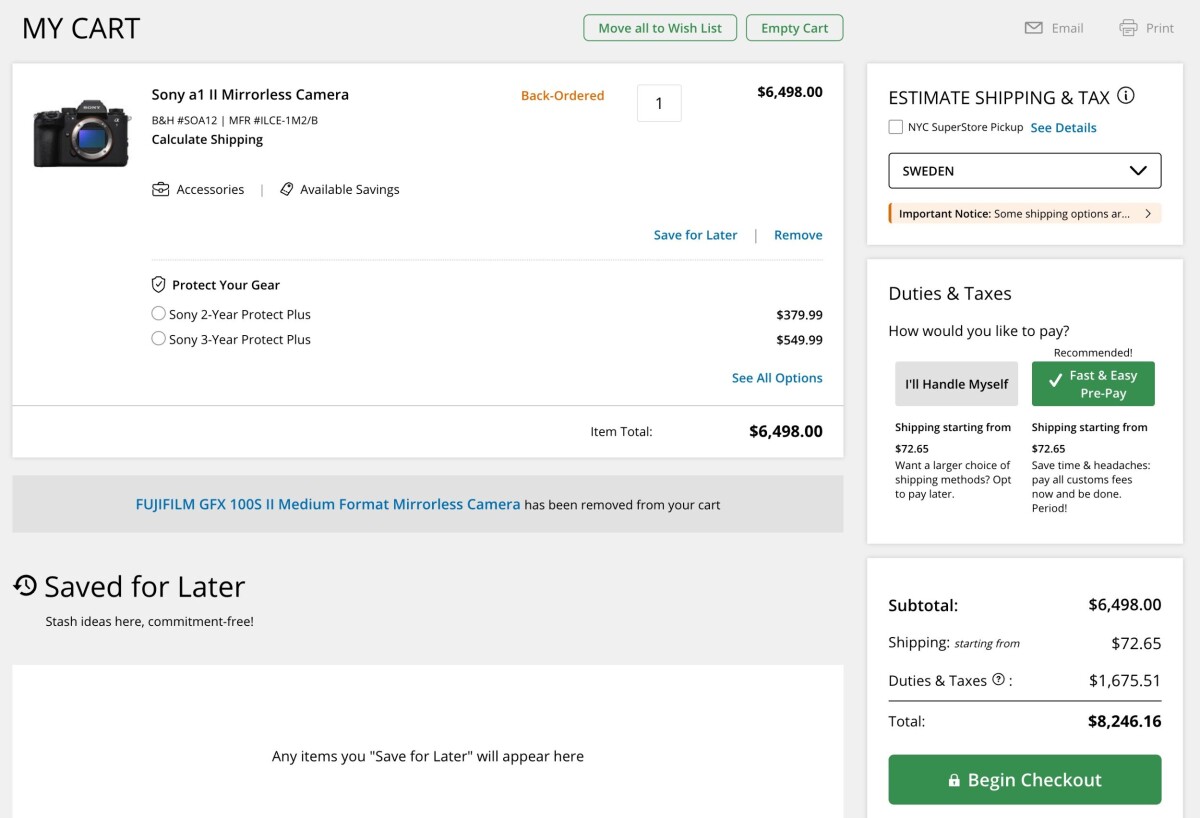1200x818 pixels.
Task: Click the quantity field for the camera
Action: 659,103
